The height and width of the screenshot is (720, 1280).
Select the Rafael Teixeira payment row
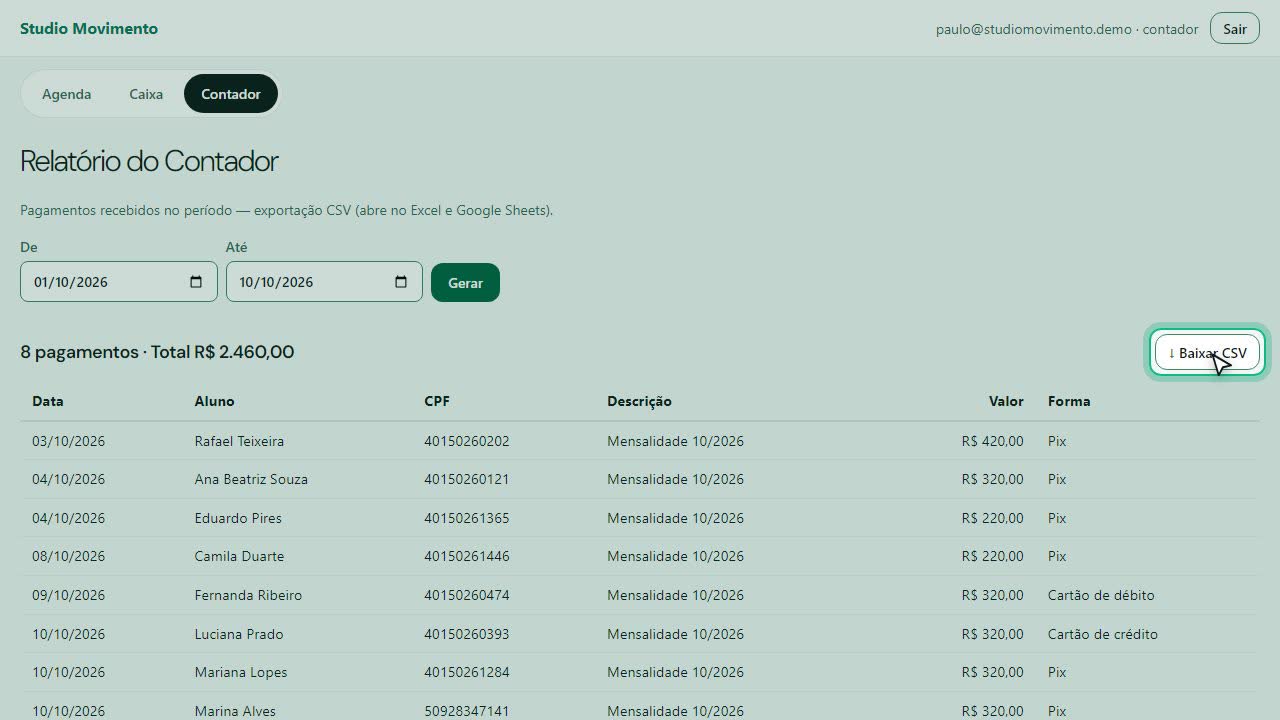click(x=639, y=441)
